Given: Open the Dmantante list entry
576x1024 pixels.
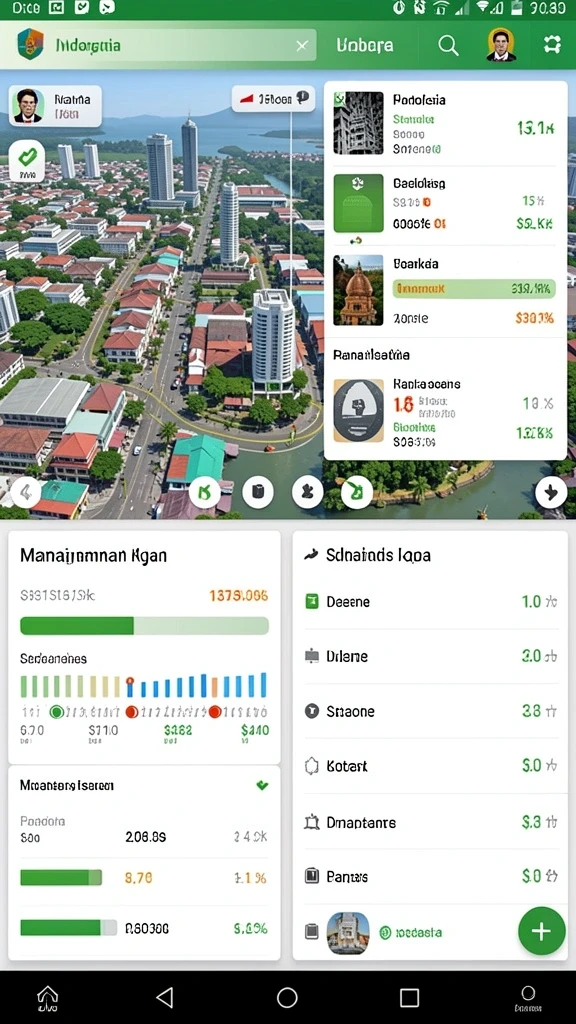Looking at the screenshot, I should pos(430,822).
